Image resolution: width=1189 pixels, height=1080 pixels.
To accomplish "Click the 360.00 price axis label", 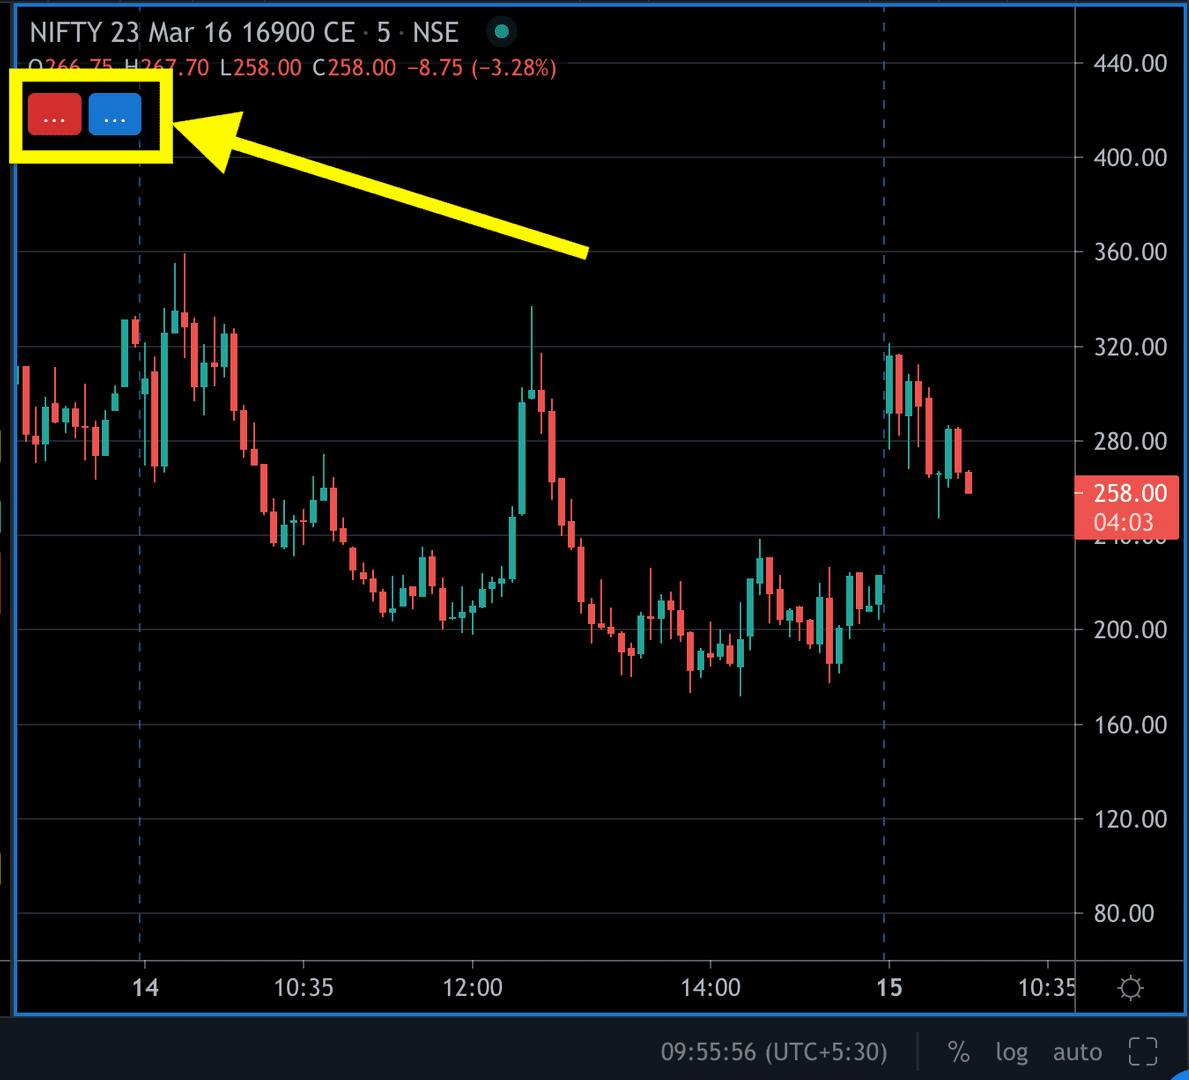I will coord(1130,252).
